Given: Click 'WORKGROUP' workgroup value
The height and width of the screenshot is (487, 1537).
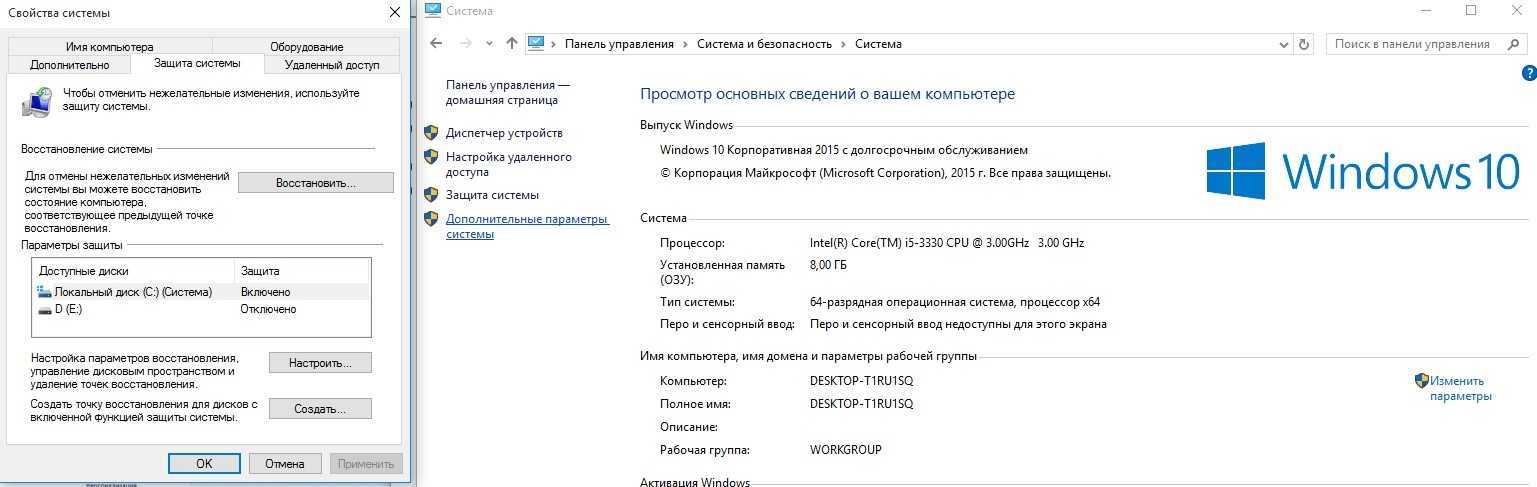Looking at the screenshot, I should (x=846, y=450).
